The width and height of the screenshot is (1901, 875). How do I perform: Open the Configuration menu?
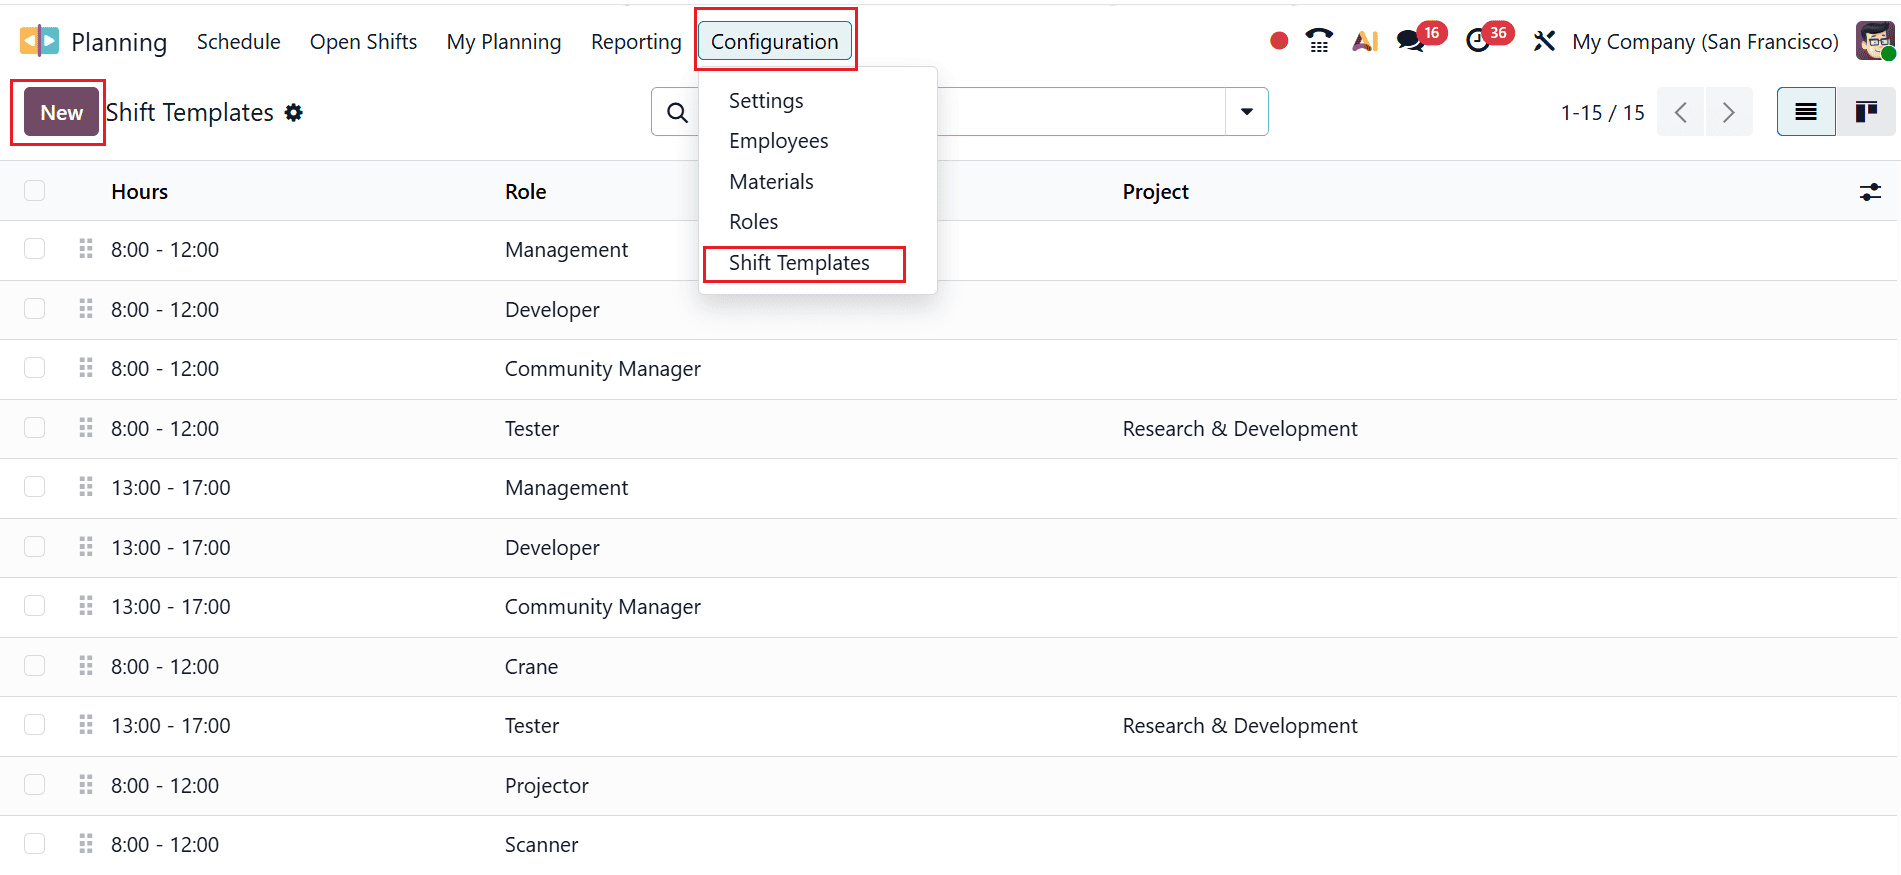point(775,42)
